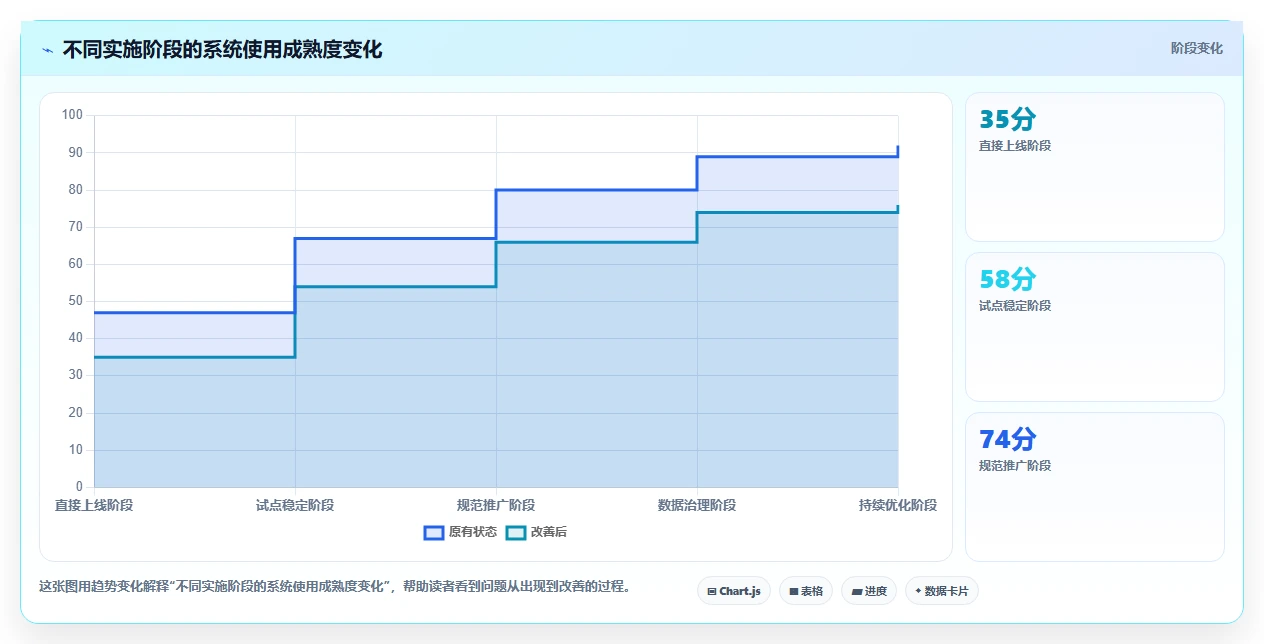Click 试点稳定阶段 caption under 58分

1015,306
